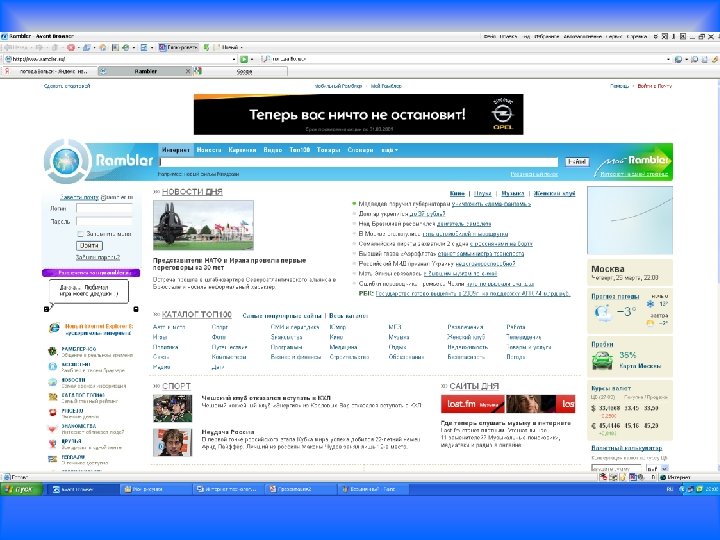Tick the remember me checkbox in login form
This screenshot has height=540, width=720.
click(x=80, y=234)
